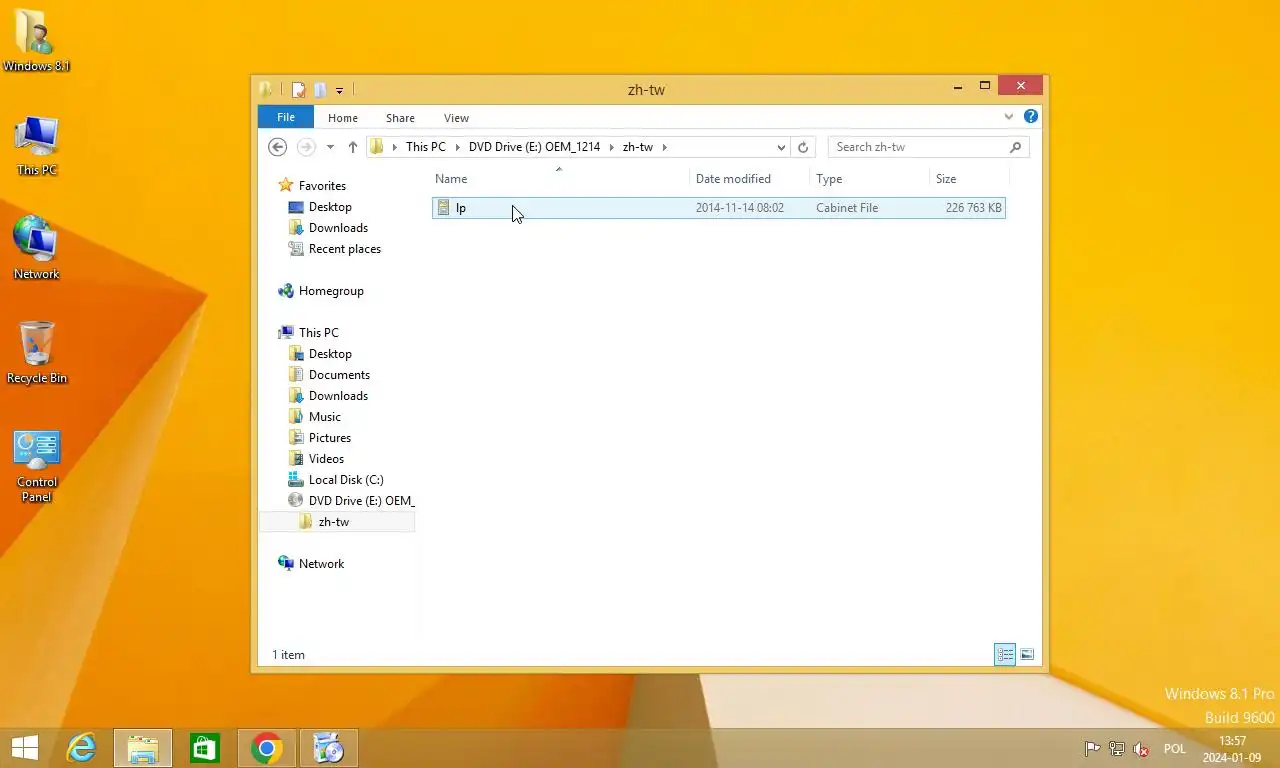Open the address bar previous locations dropdown

coord(781,147)
